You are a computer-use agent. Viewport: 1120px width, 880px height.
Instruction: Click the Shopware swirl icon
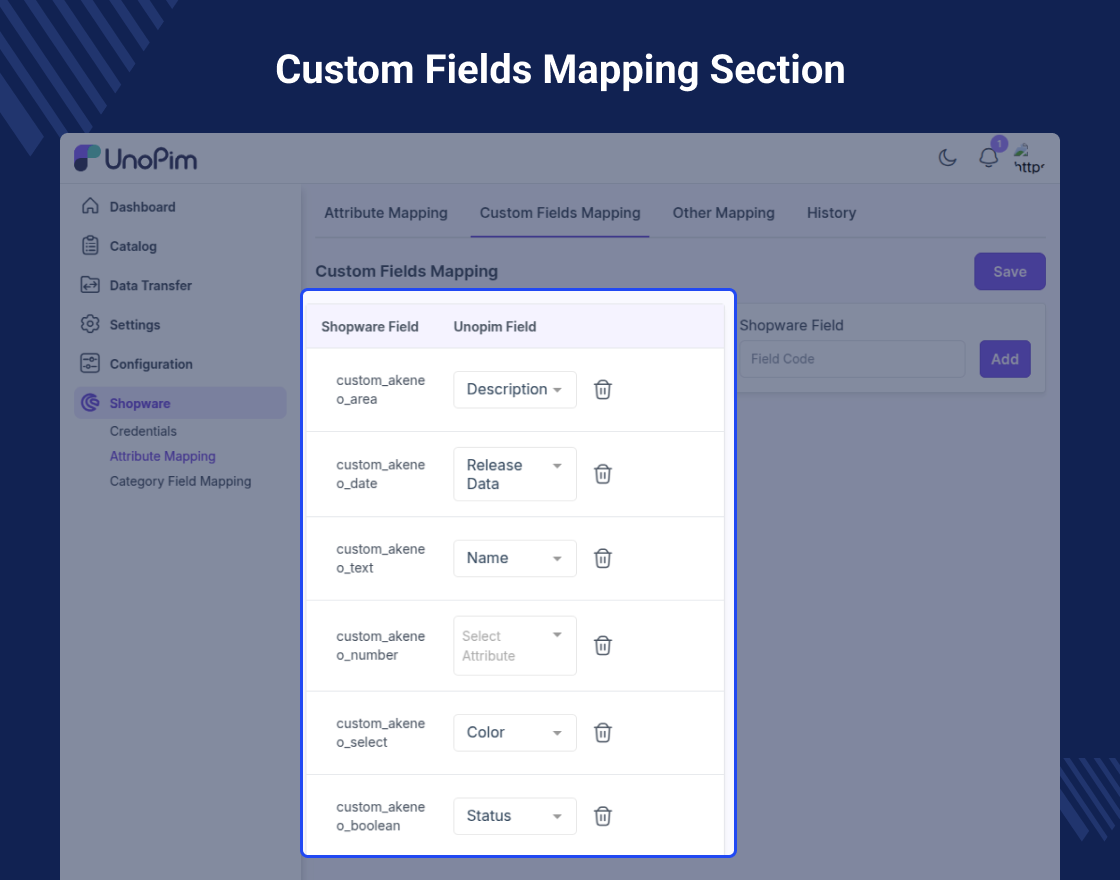point(90,403)
